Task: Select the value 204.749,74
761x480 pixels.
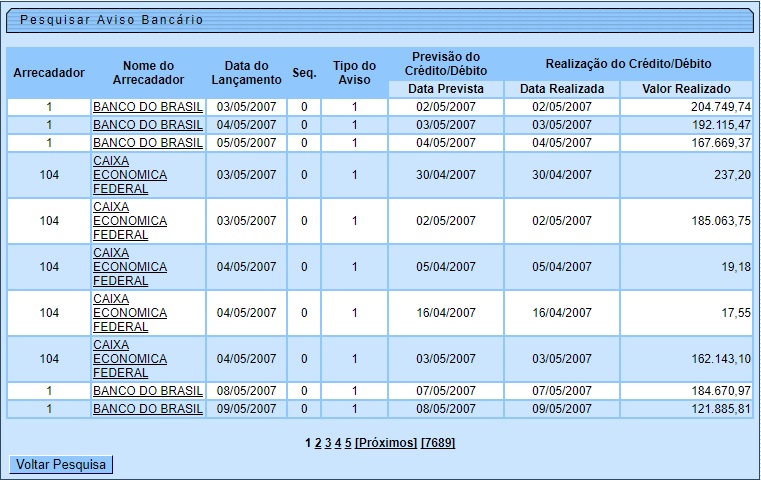Action: 721,107
